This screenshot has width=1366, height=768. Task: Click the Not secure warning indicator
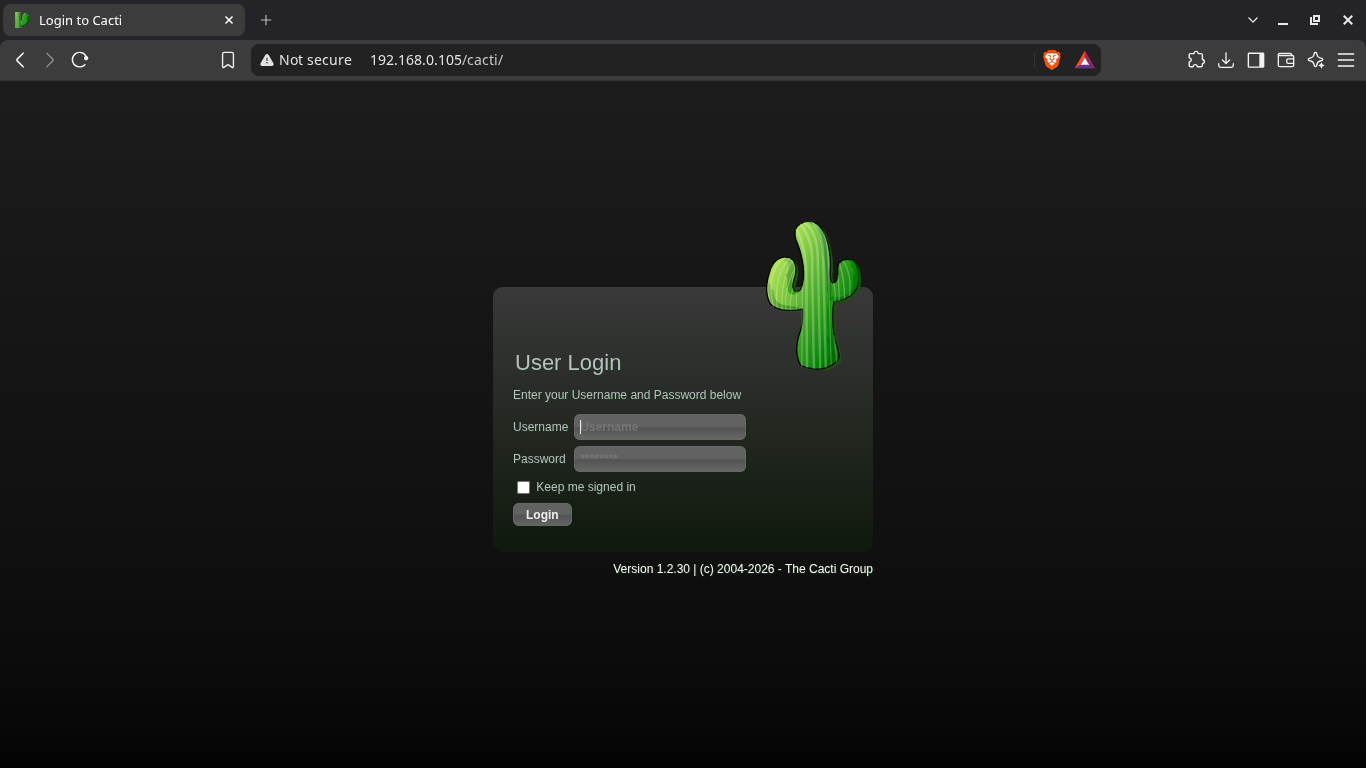(306, 60)
